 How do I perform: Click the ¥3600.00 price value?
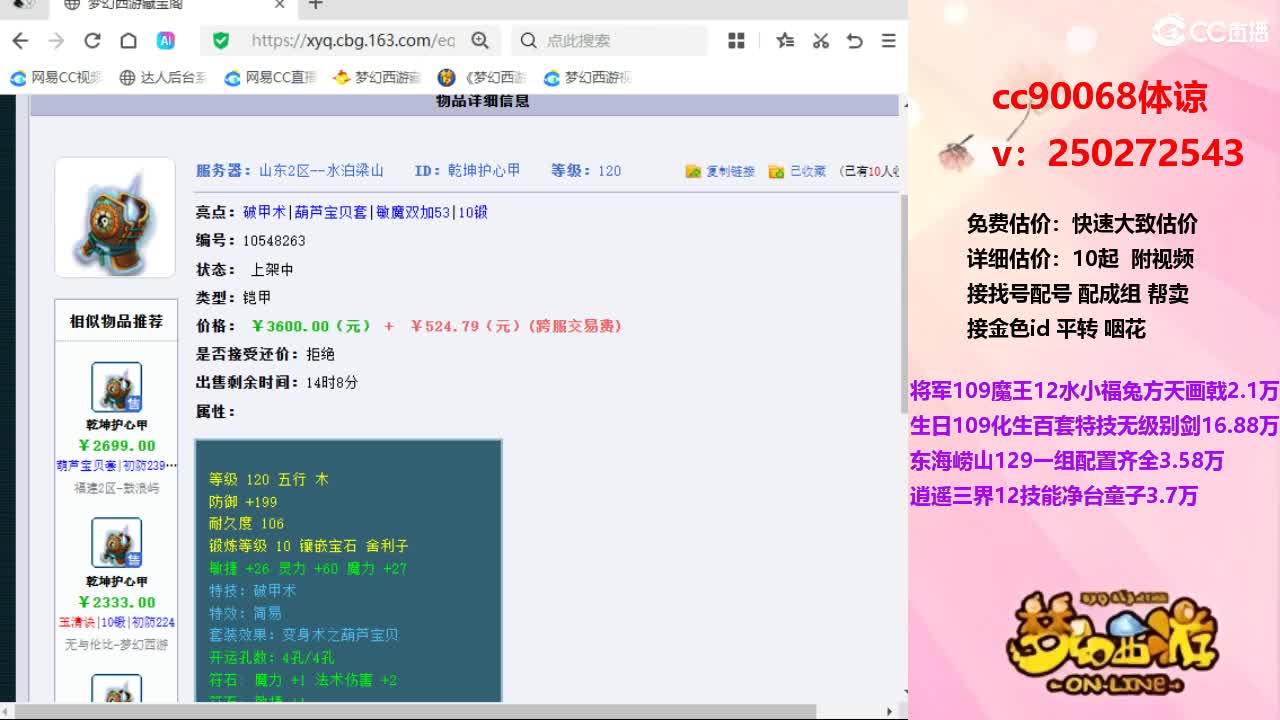(311, 326)
